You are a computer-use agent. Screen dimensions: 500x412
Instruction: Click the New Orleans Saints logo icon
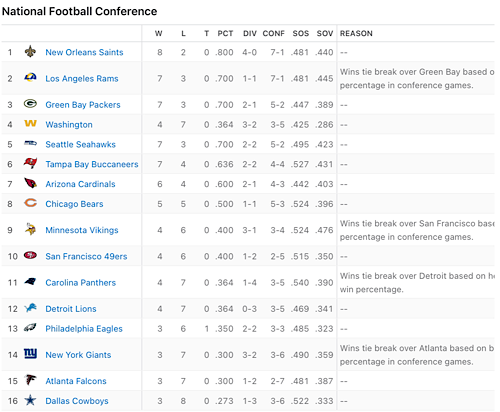(30, 51)
